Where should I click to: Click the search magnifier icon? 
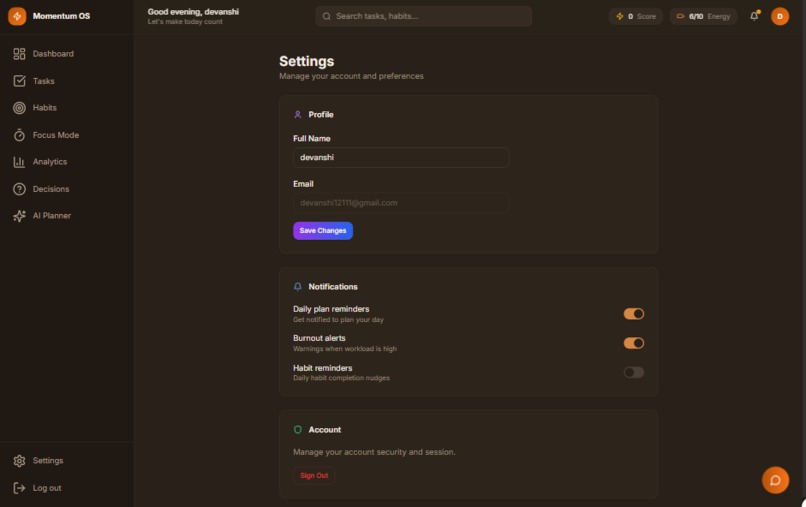coord(326,16)
